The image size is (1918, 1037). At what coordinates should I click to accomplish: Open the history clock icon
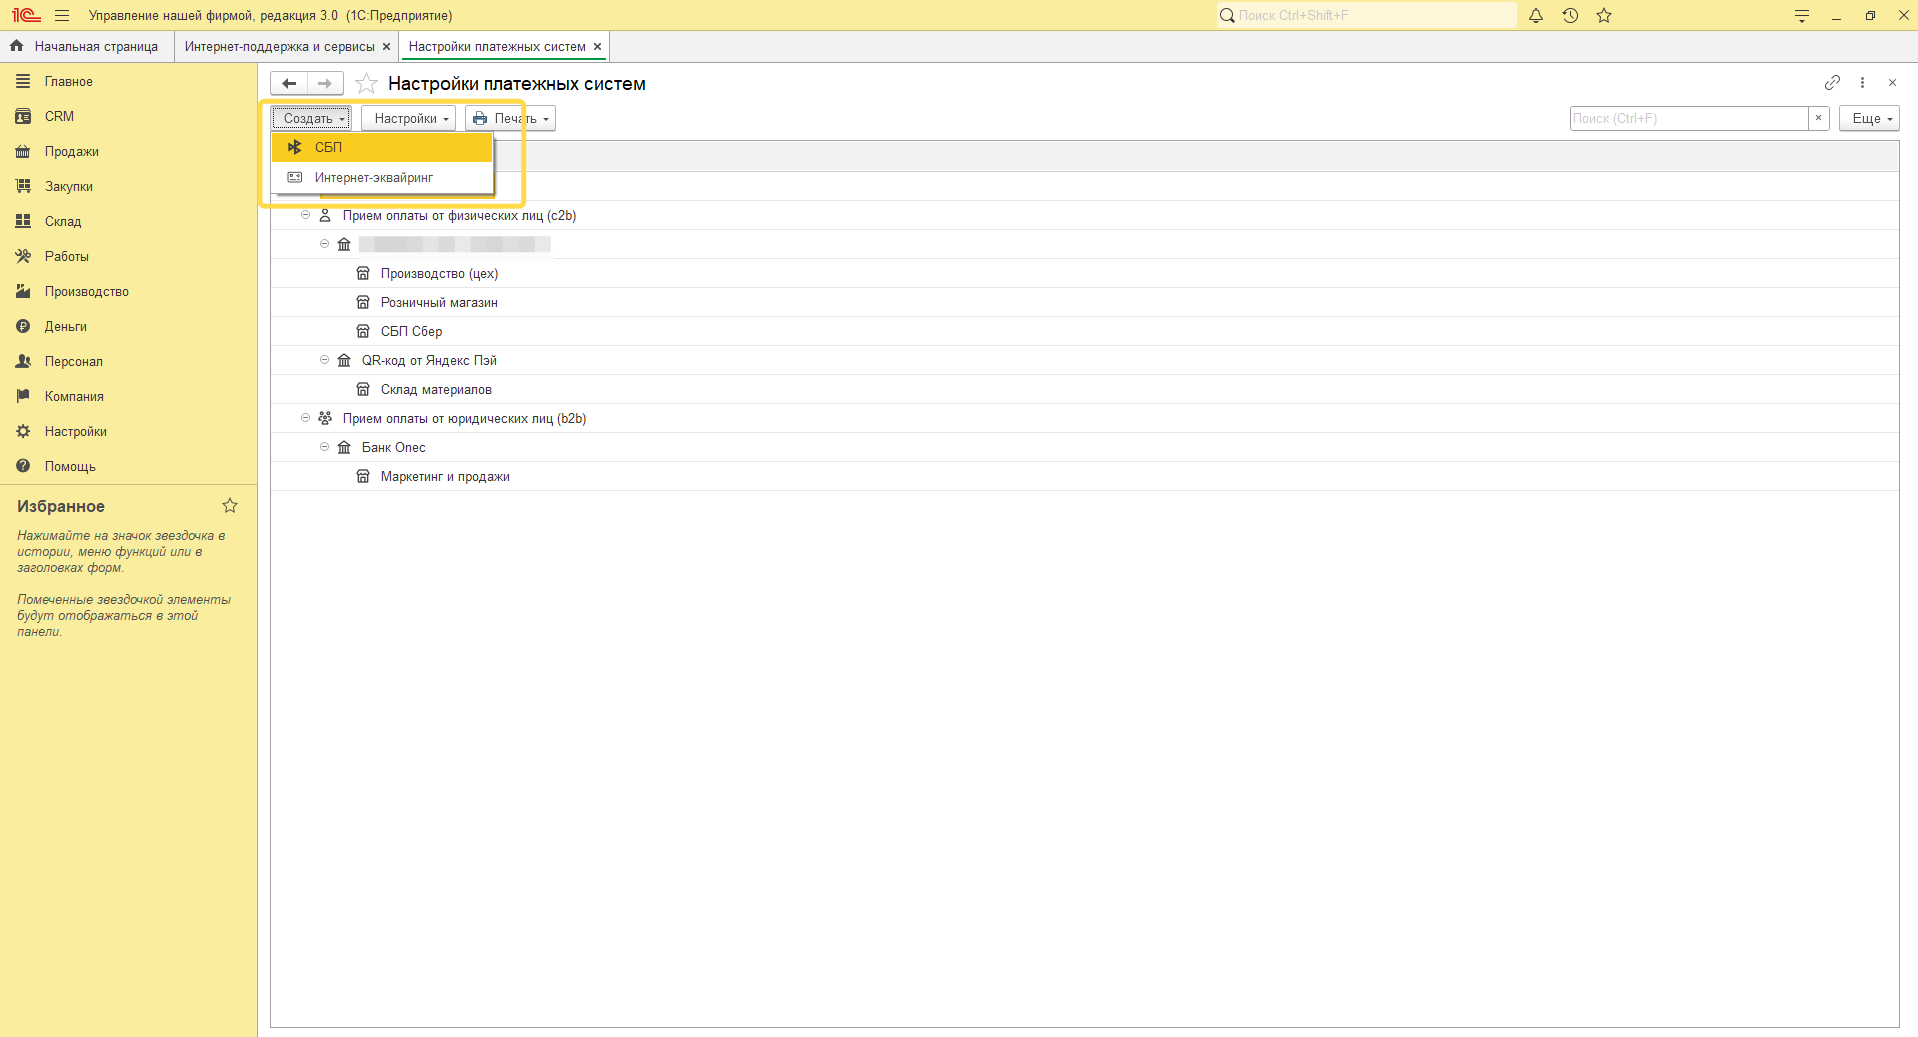[1570, 16]
